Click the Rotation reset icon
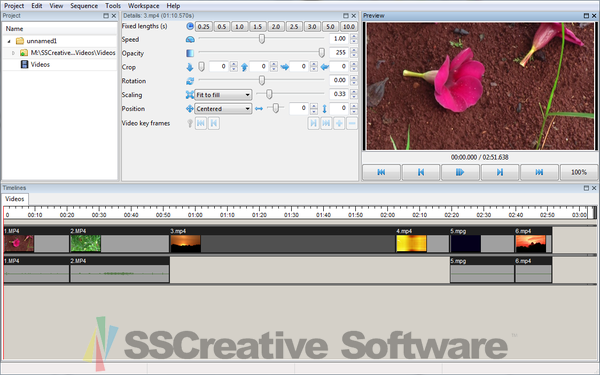Screen dimensions: 600x375 190,81
